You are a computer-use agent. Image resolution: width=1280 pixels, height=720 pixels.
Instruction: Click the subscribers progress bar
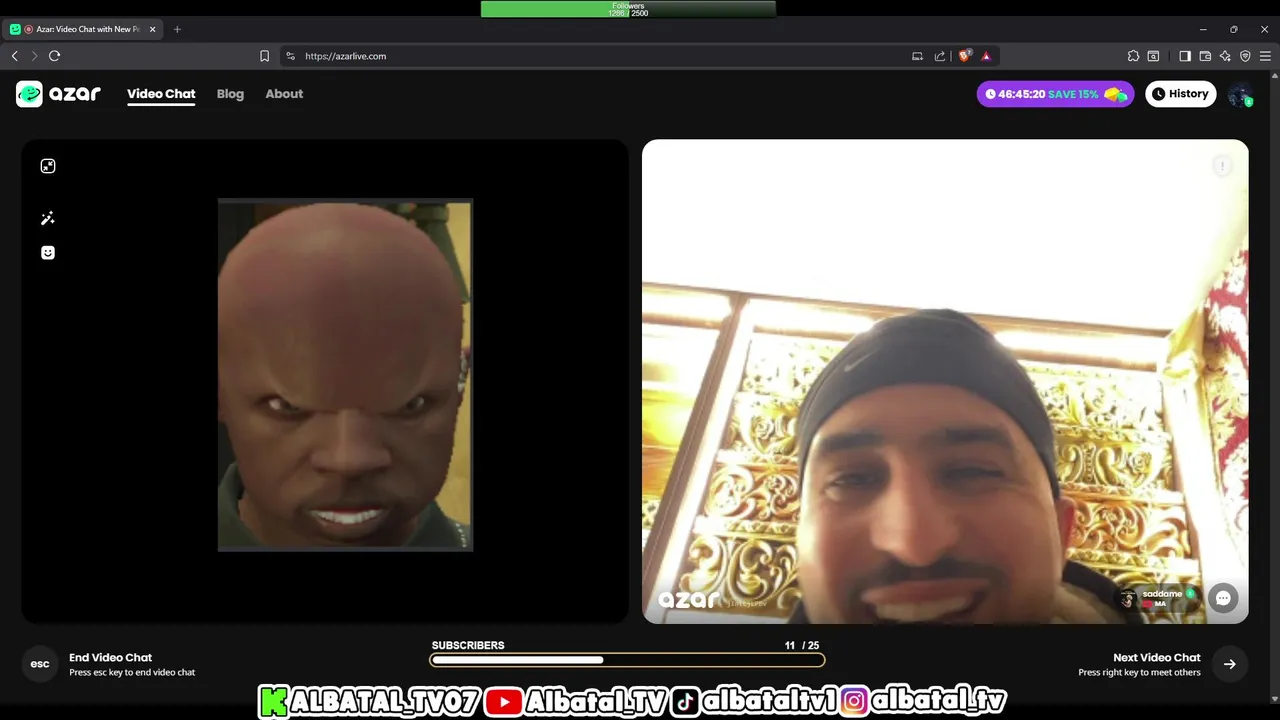tap(627, 660)
